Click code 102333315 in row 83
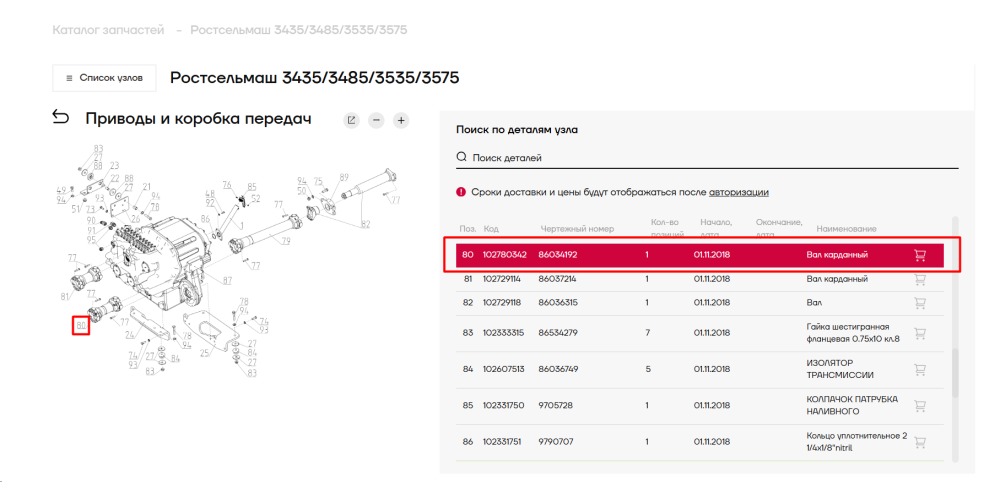Screen dimensions: 1000x482 click(504, 333)
